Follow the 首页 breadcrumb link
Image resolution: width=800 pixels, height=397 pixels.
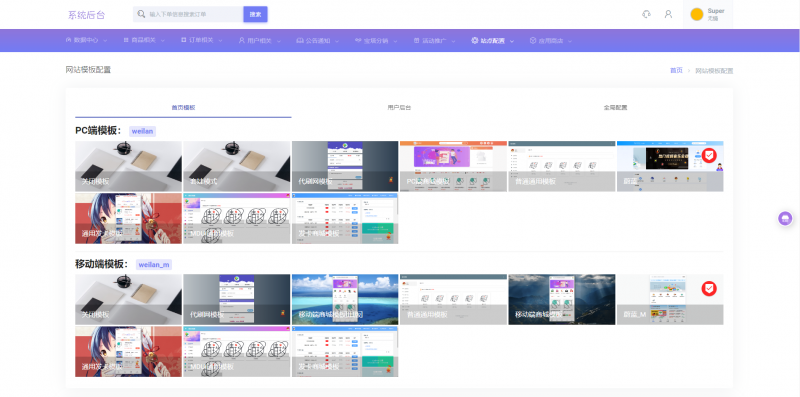point(676,70)
